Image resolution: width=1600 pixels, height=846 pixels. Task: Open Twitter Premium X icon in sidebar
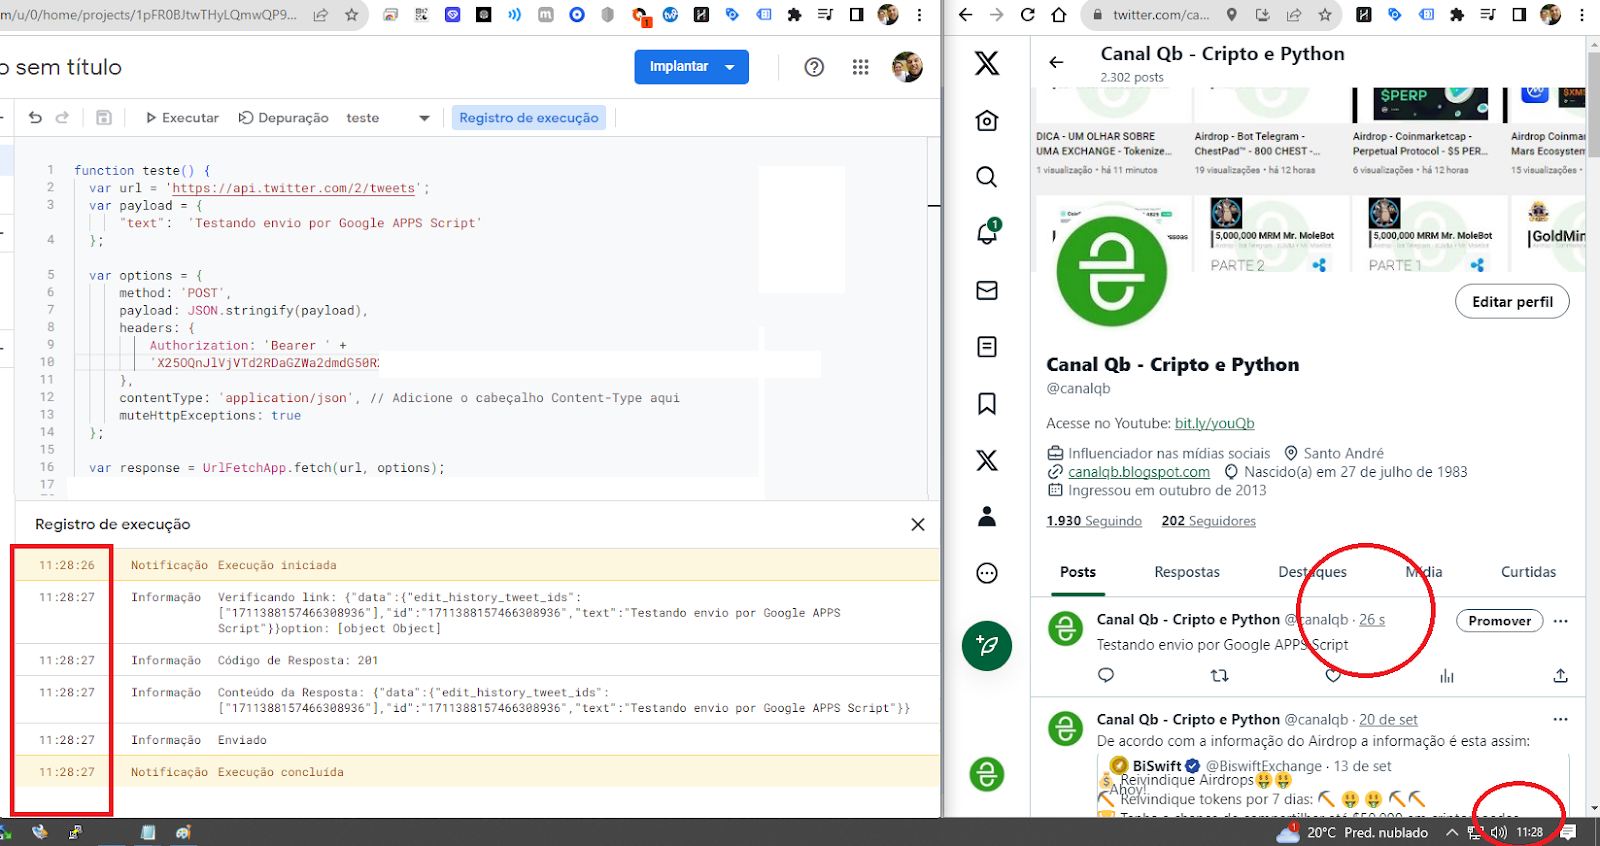[987, 460]
